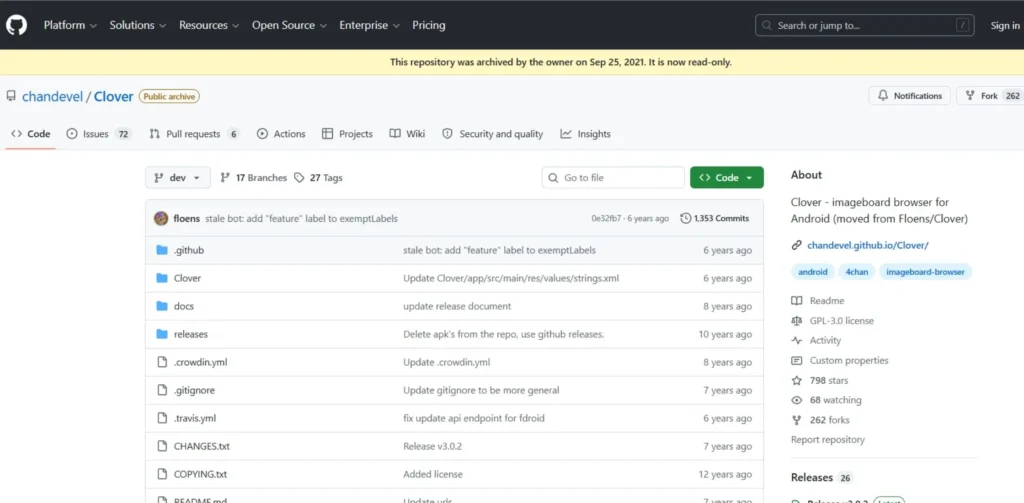This screenshot has width=1024, height=503.
Task: Open the Clover repository name link
Action: pyautogui.click(x=114, y=97)
